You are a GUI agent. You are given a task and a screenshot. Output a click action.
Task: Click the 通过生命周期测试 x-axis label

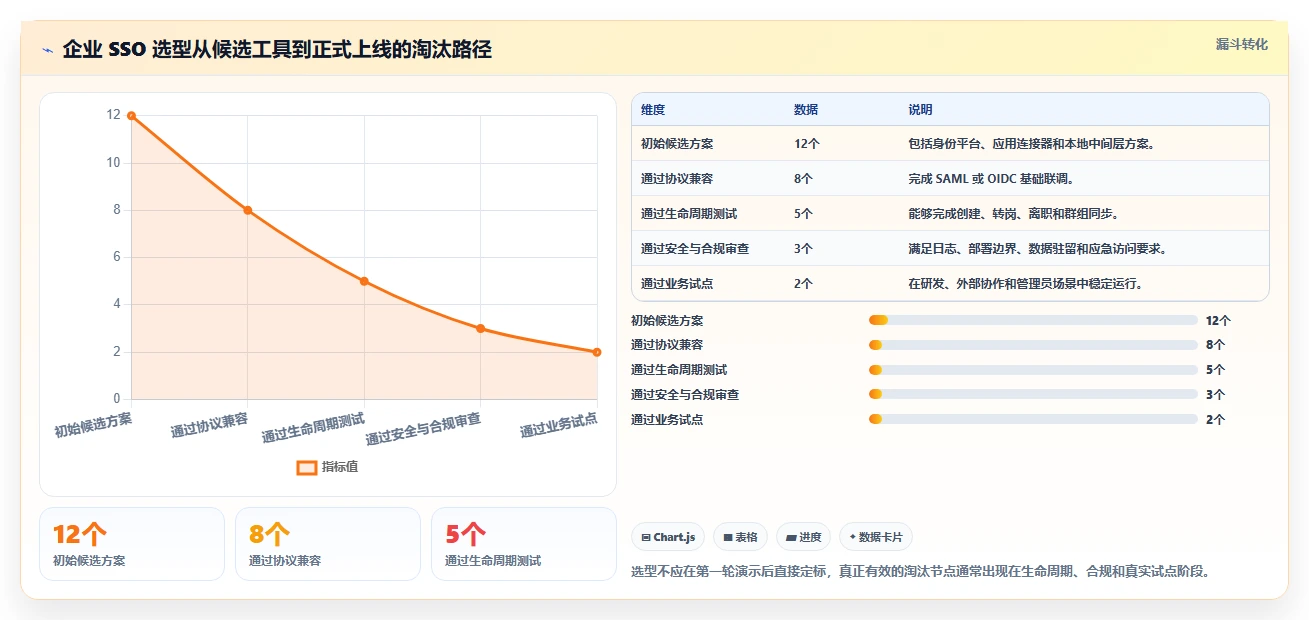tap(313, 428)
